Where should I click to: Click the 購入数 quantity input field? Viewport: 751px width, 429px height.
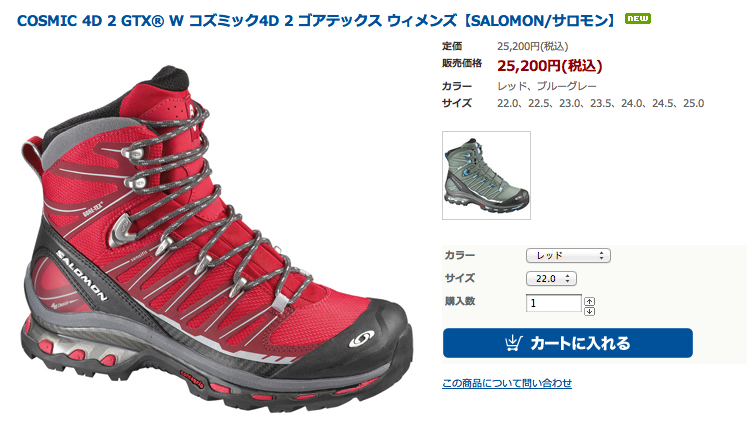click(x=554, y=303)
